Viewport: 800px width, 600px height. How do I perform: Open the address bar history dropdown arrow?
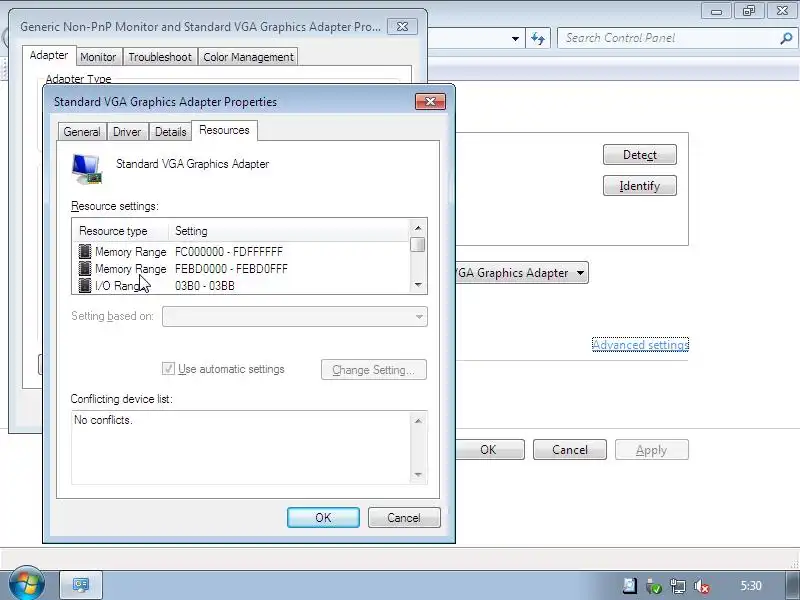pyautogui.click(x=515, y=39)
